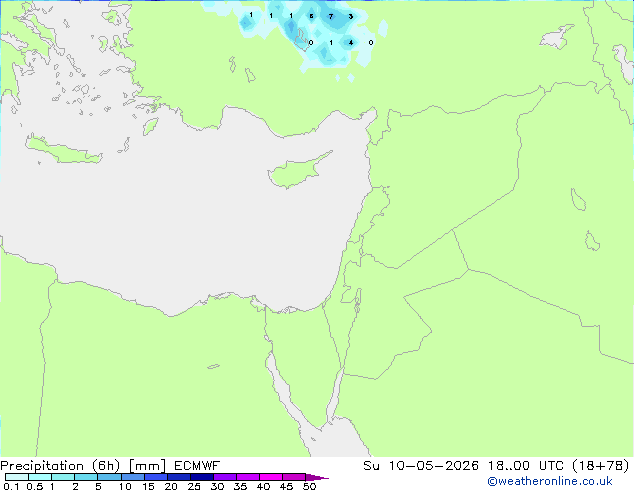Click the 'Su 10-05-2026' date text
This screenshot has height=490, width=634.
click(421, 466)
